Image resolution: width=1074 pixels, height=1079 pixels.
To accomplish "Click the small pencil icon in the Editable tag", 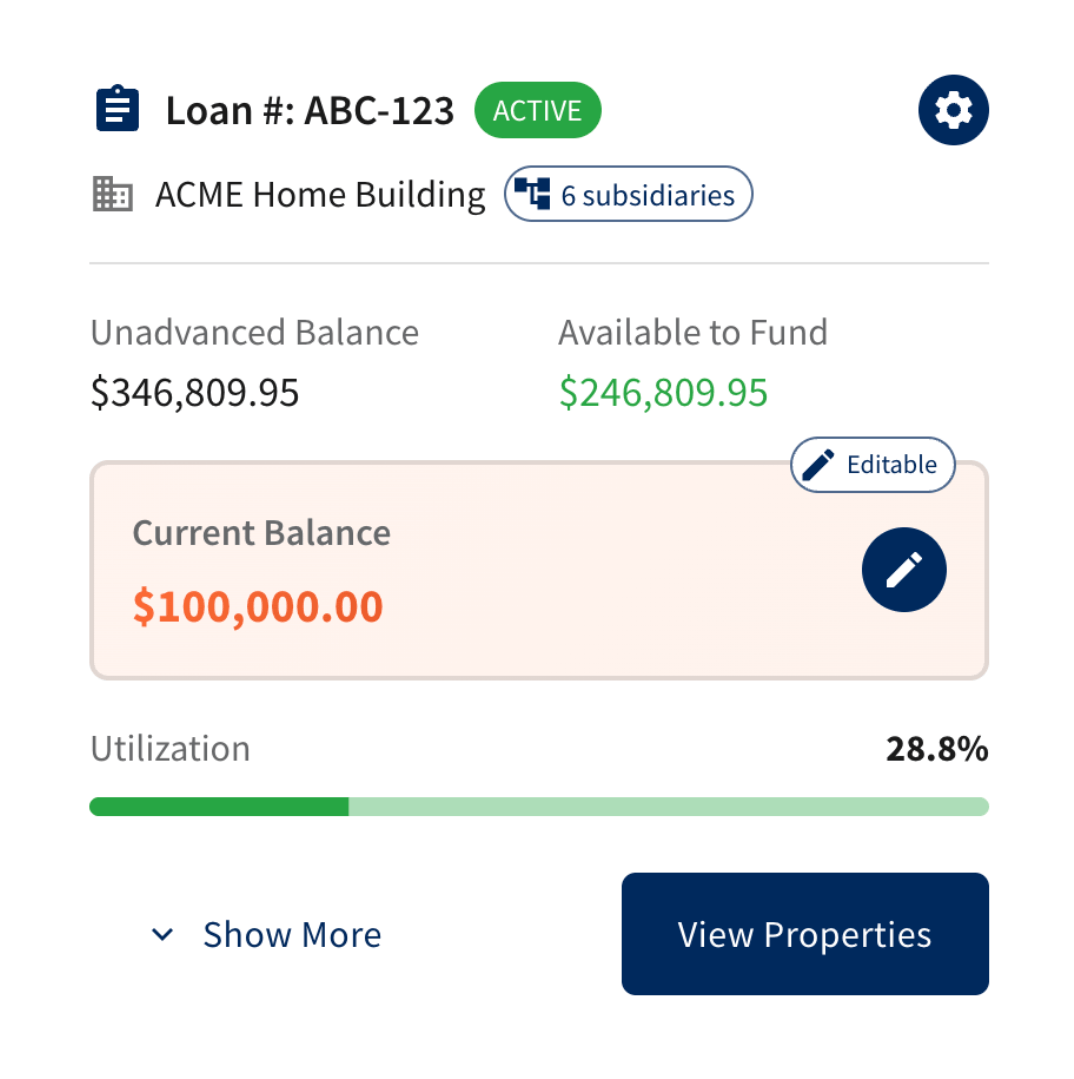I will pos(818,465).
